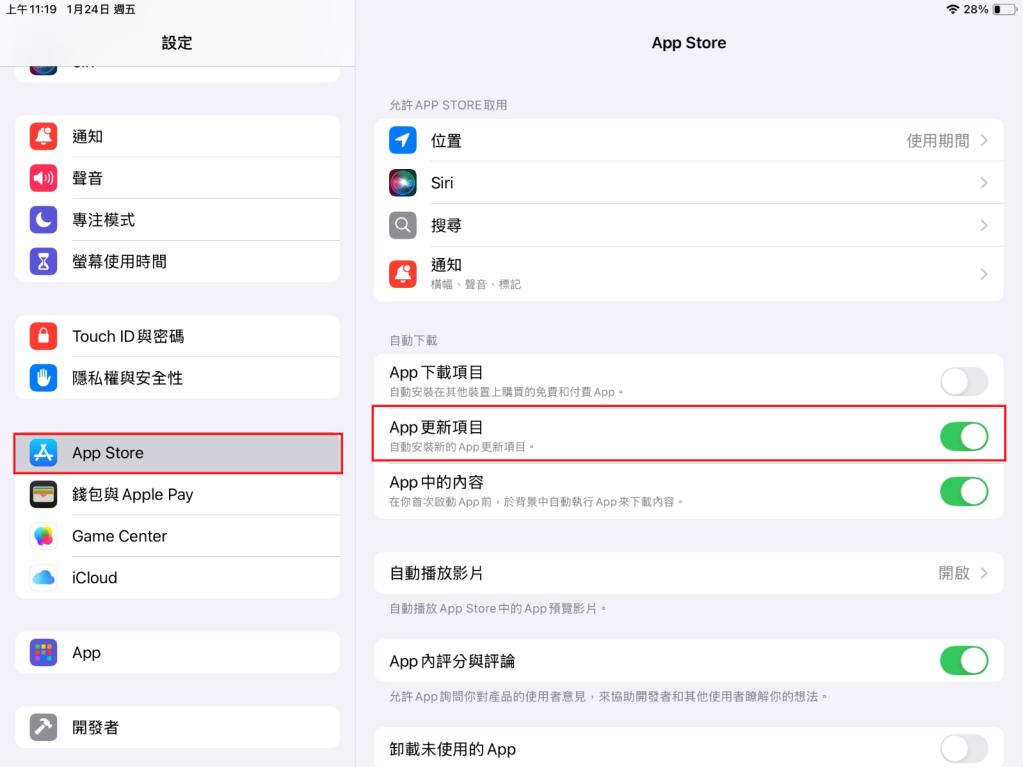Tap the 設定 sidebar title

coord(177,43)
